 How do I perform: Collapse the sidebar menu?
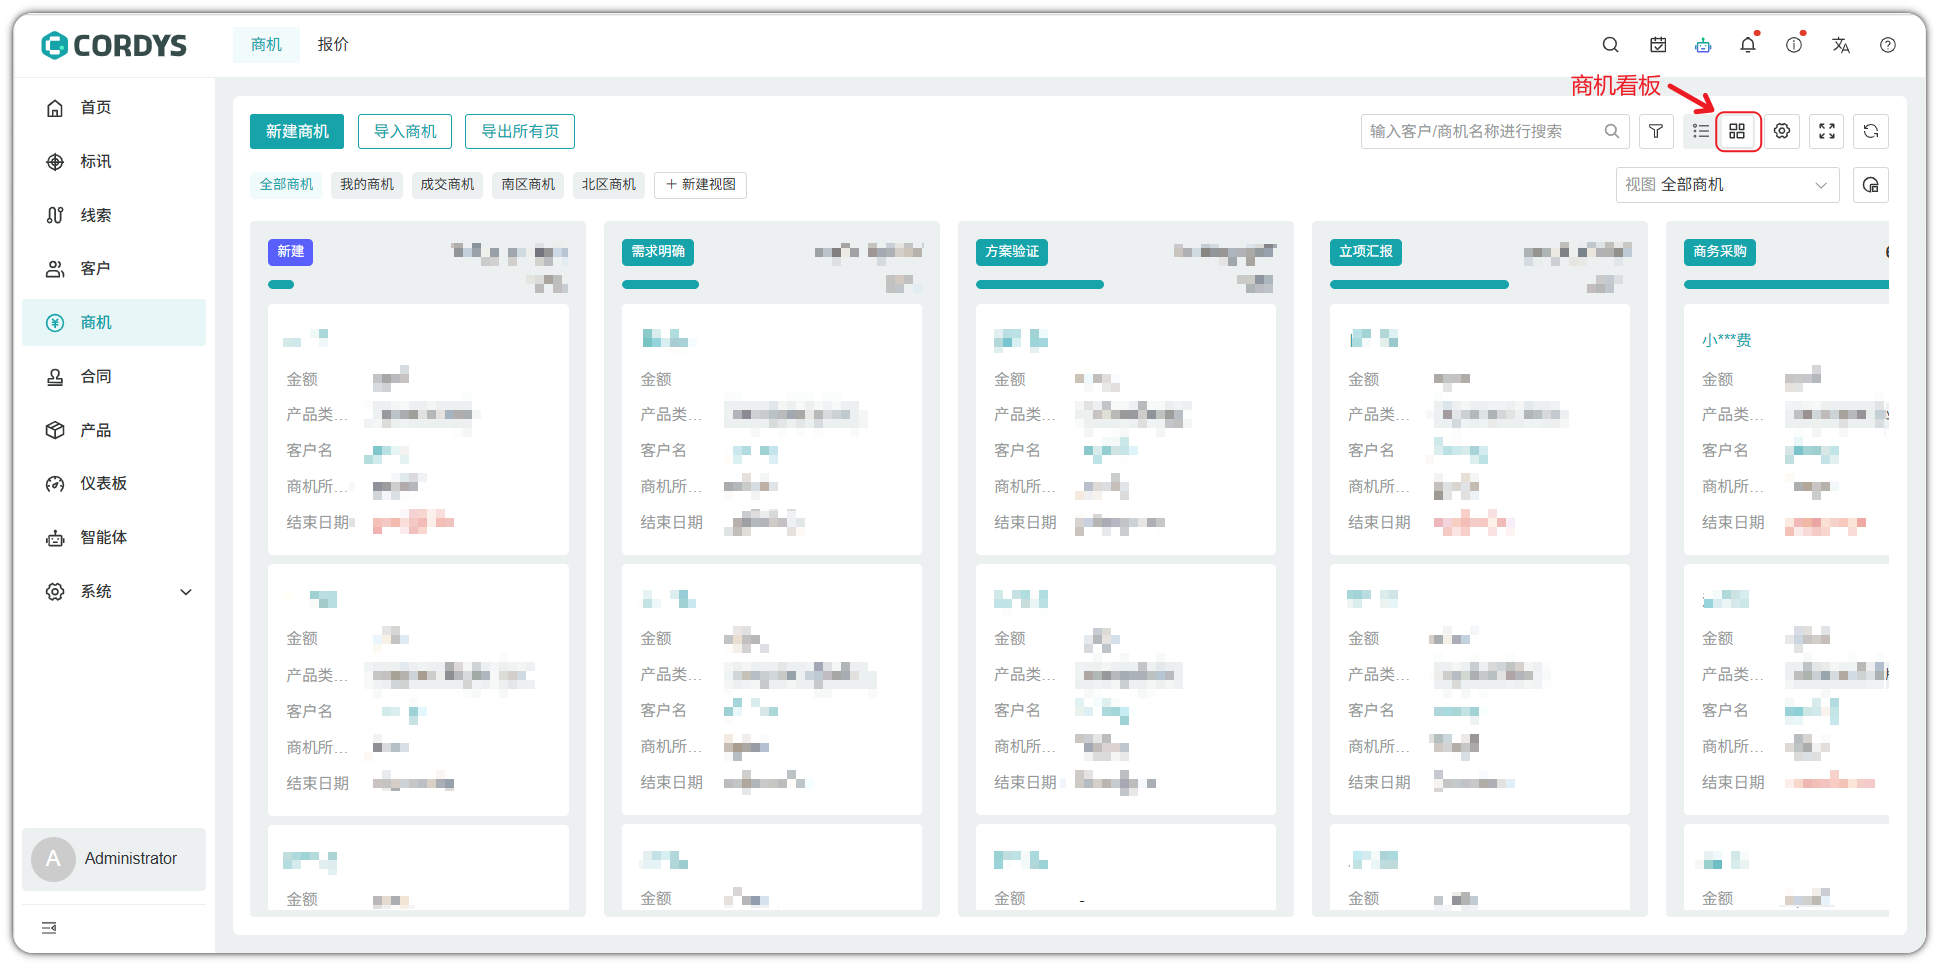pos(49,928)
